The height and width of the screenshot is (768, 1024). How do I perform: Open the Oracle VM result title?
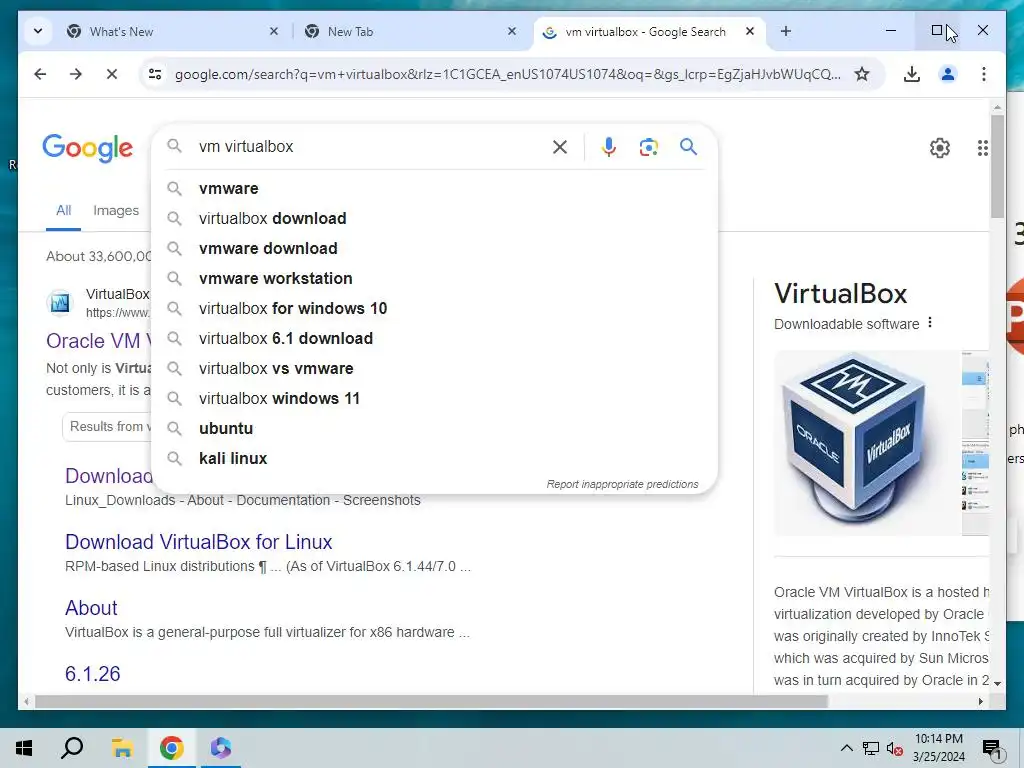[98, 341]
